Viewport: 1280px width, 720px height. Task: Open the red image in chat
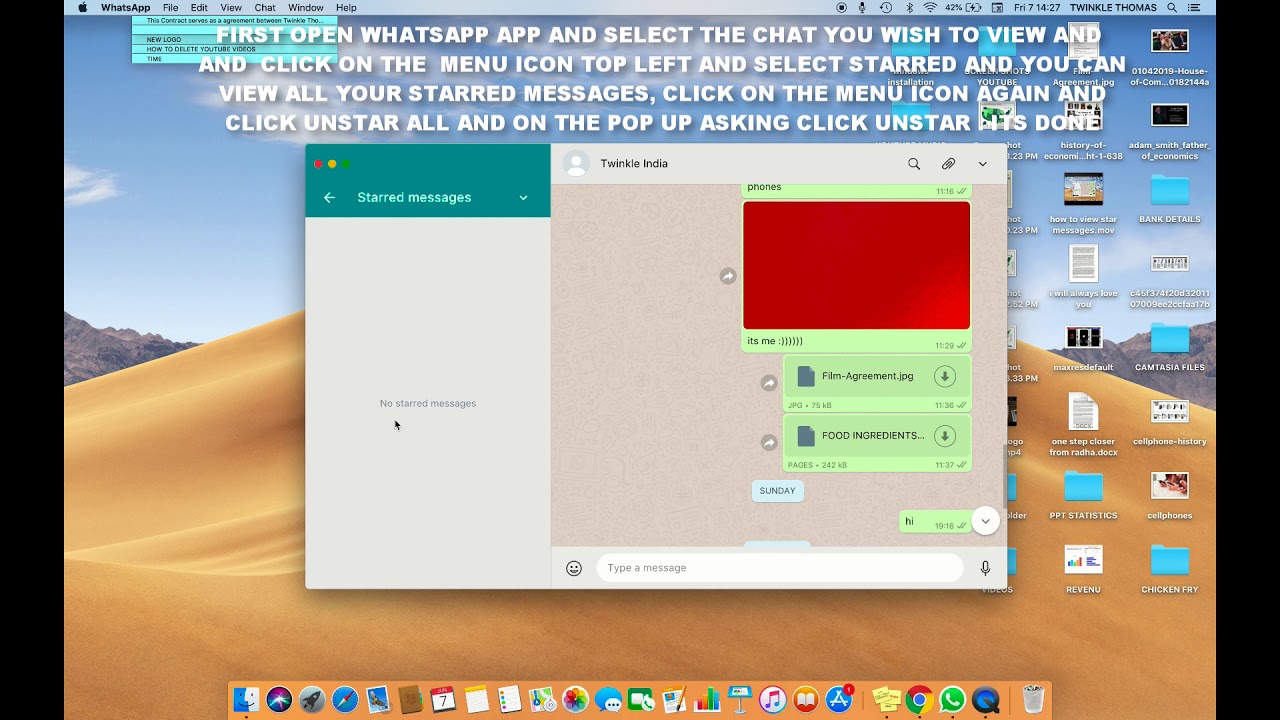(856, 265)
